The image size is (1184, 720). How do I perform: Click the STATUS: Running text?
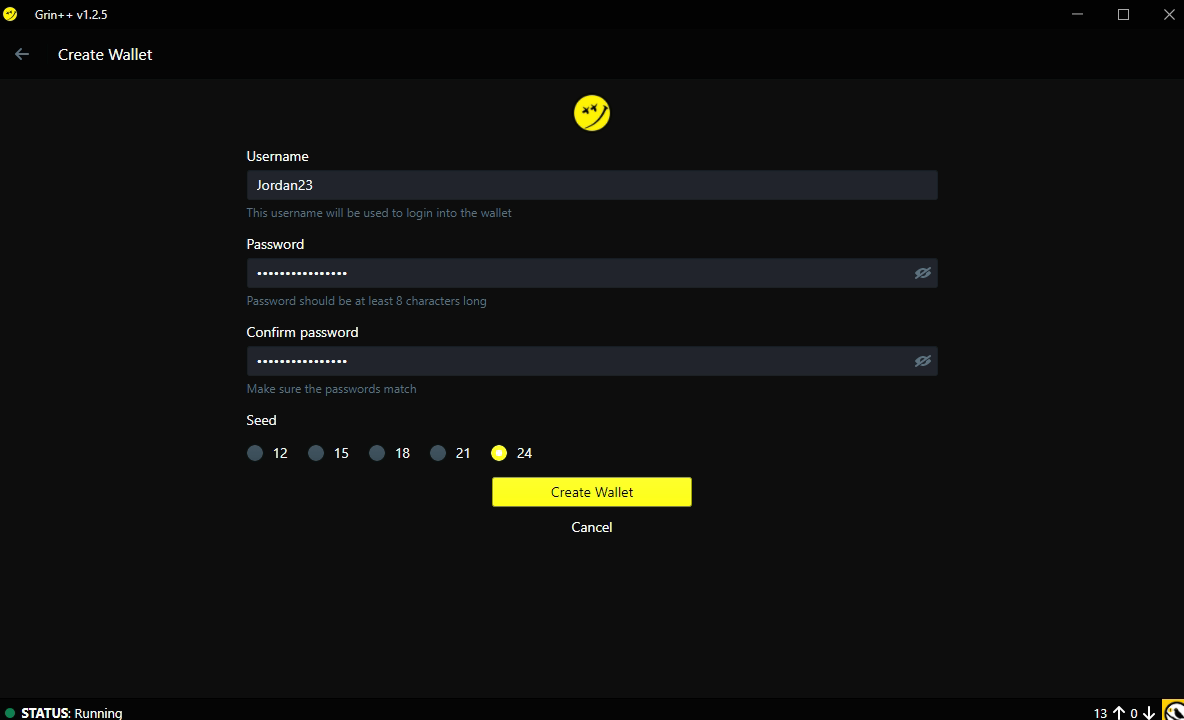pyautogui.click(x=72, y=712)
